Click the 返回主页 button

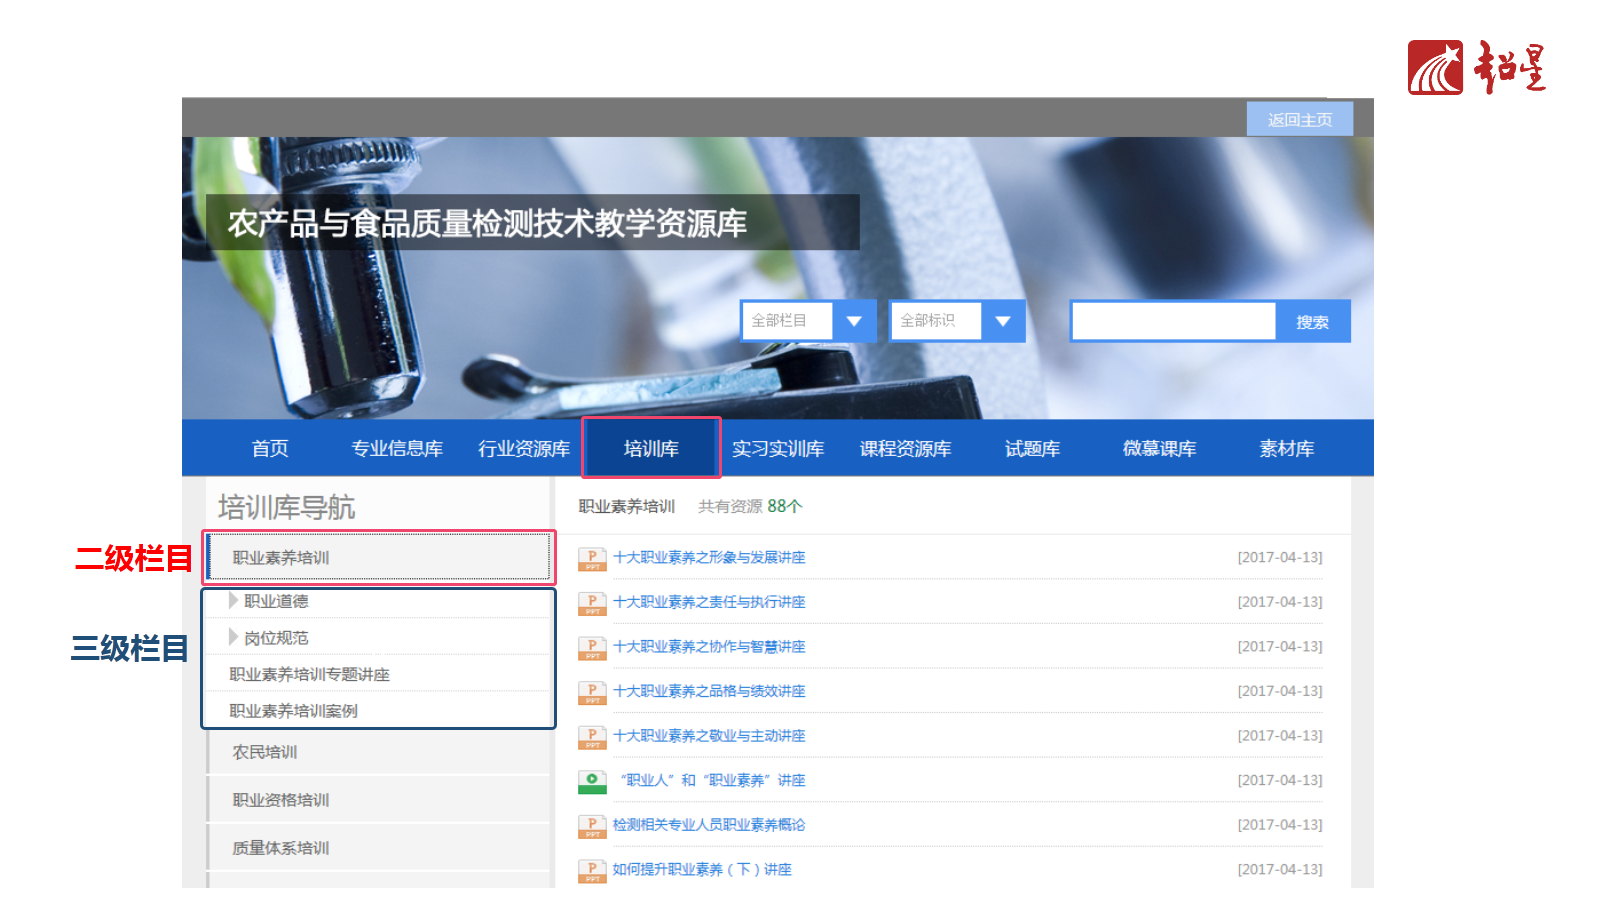pos(1300,119)
